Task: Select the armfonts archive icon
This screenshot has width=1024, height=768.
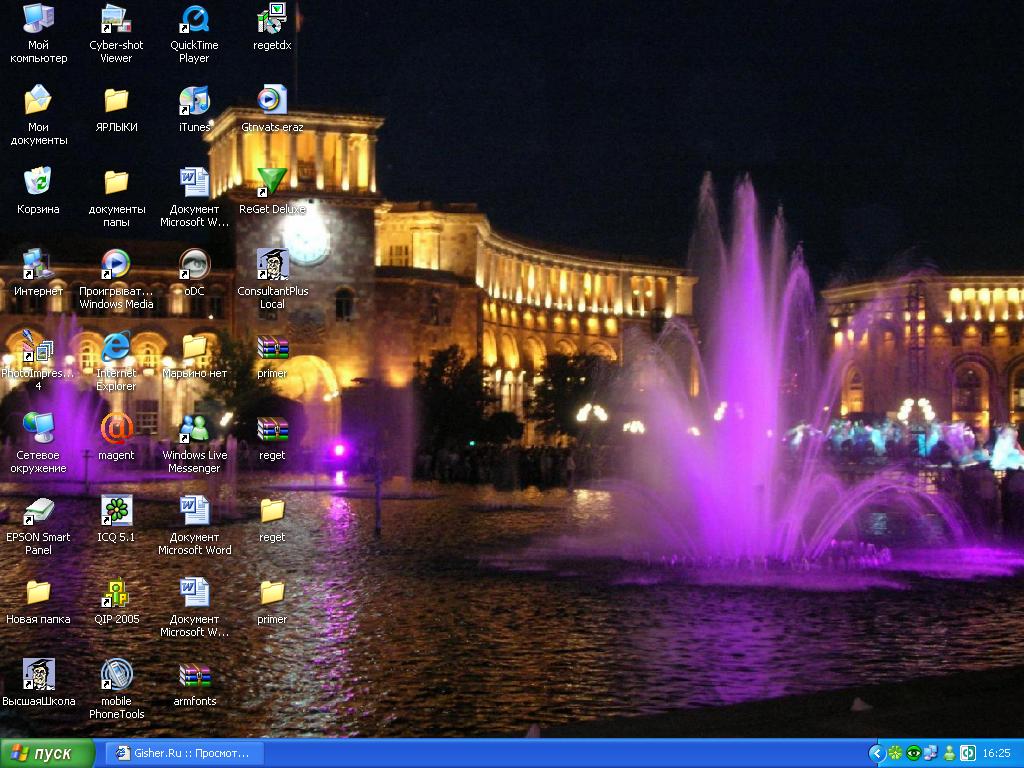Action: 194,675
